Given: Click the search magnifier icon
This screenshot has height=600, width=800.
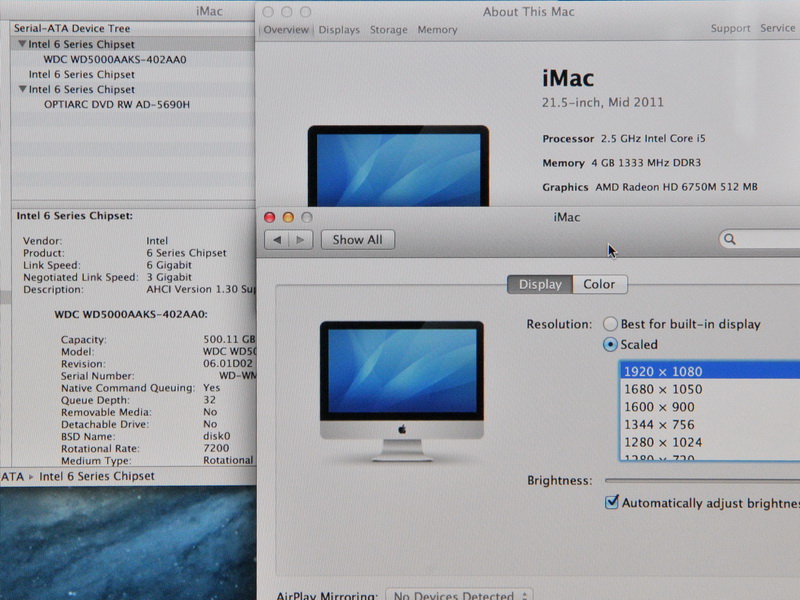Looking at the screenshot, I should coord(730,239).
